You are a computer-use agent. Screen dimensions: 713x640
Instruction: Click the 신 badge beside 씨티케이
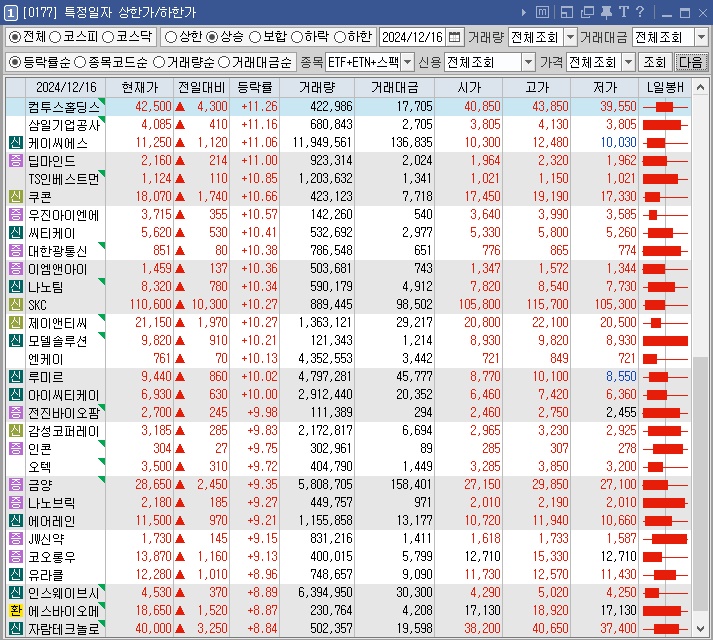[15, 232]
